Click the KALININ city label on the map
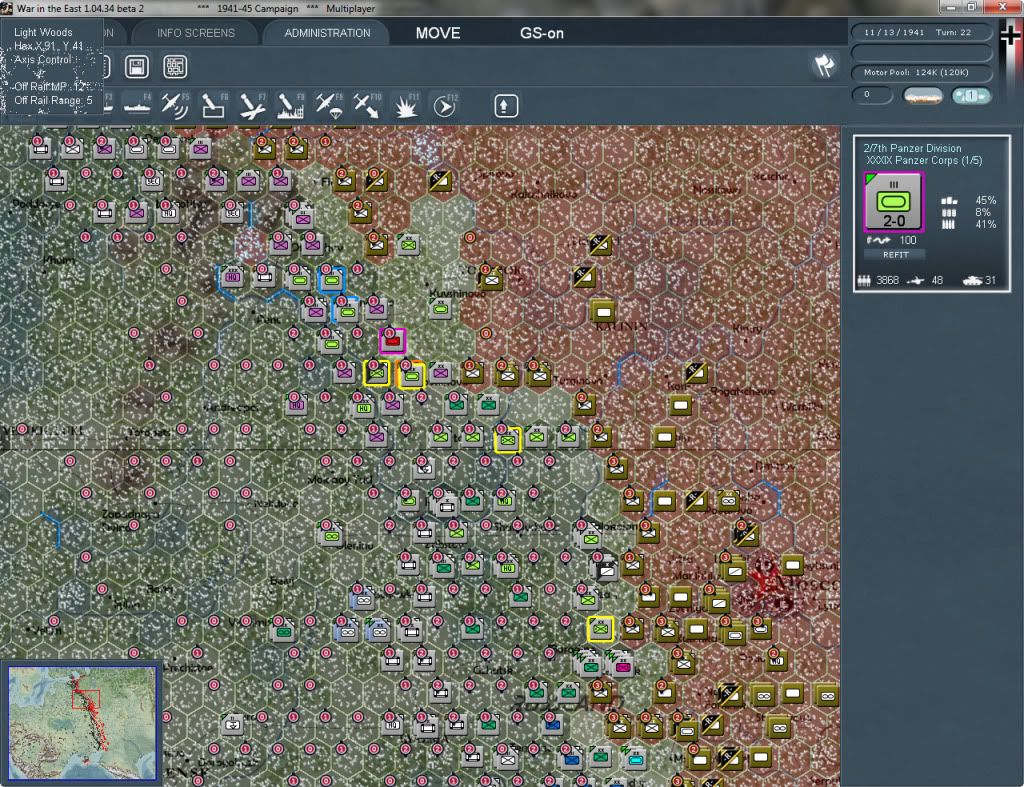The width and height of the screenshot is (1024, 787). coord(621,326)
